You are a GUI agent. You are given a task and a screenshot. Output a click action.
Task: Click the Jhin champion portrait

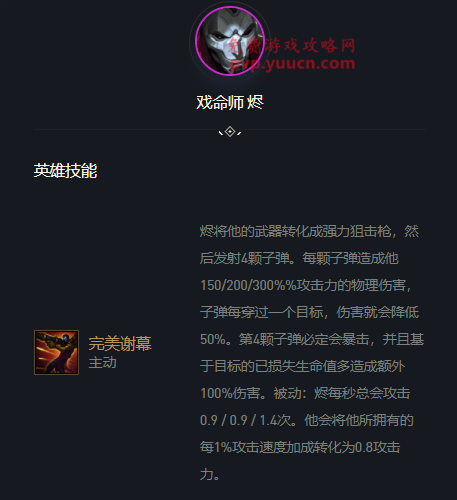pos(230,41)
